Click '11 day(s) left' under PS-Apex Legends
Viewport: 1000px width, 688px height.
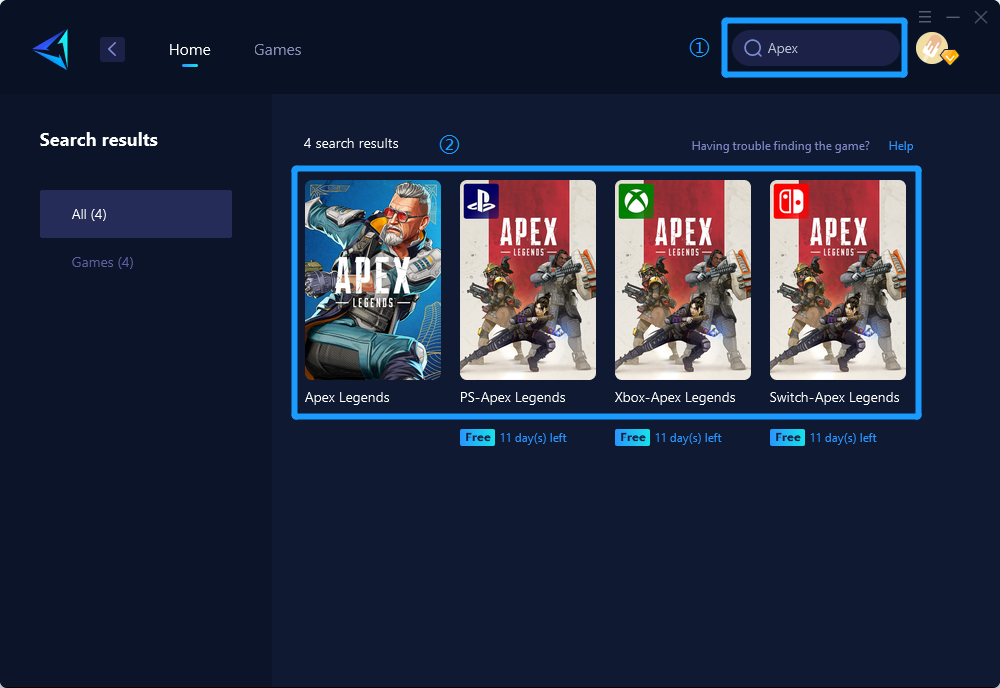533,438
